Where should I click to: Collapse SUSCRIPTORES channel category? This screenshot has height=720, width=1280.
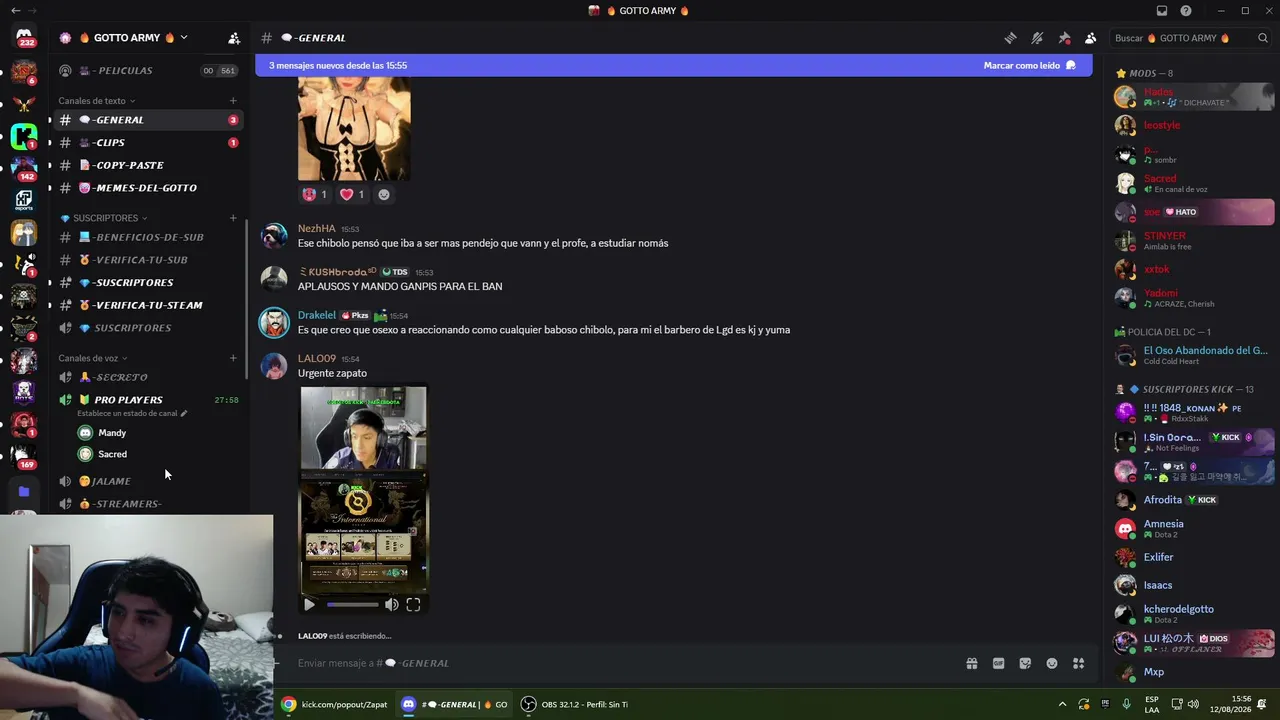click(104, 218)
